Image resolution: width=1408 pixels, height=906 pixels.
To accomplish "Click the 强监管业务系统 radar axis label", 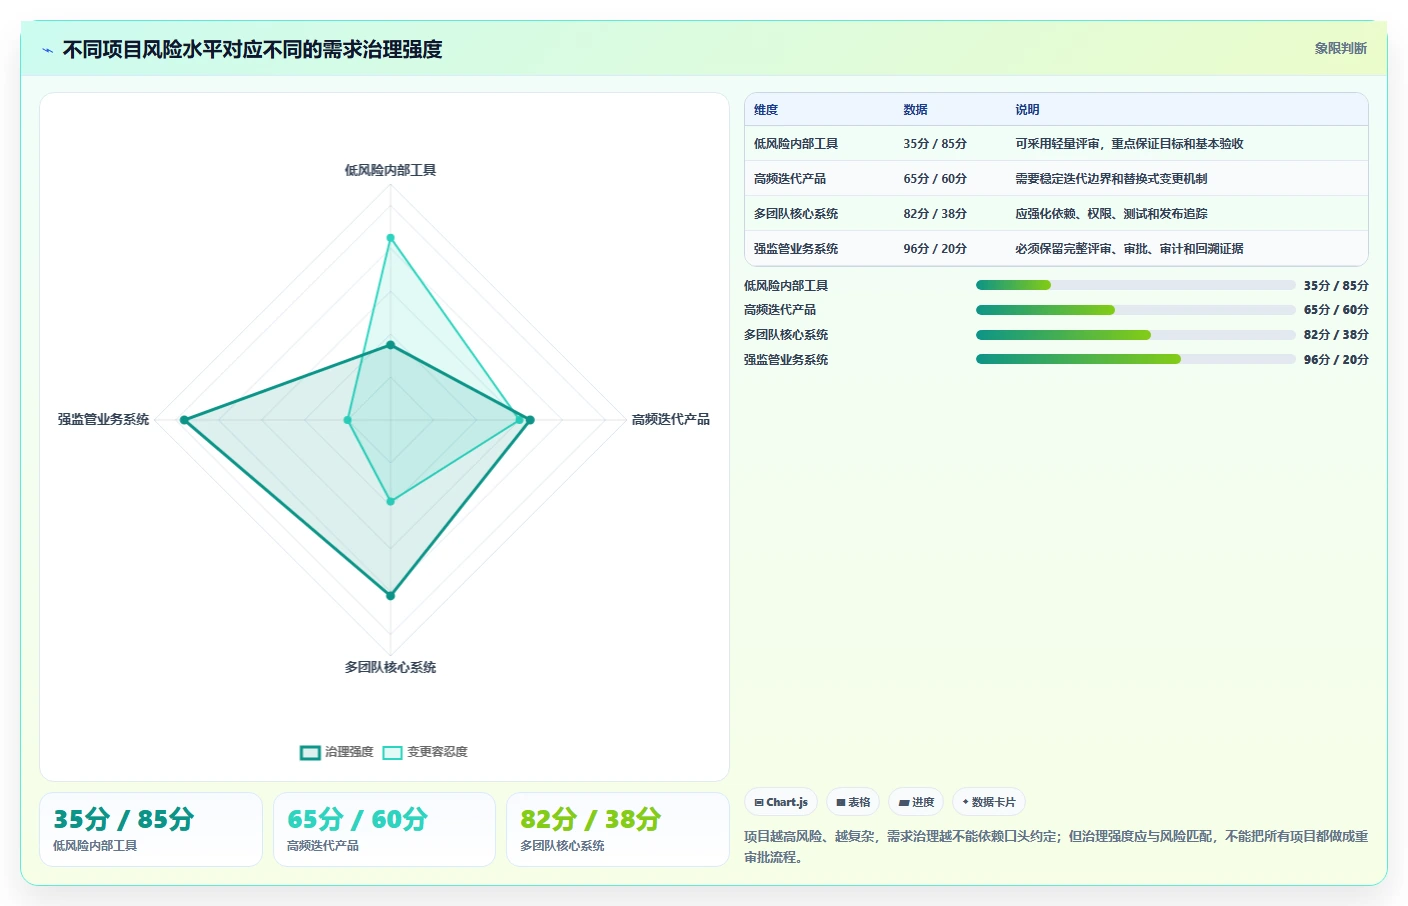I will (x=103, y=419).
